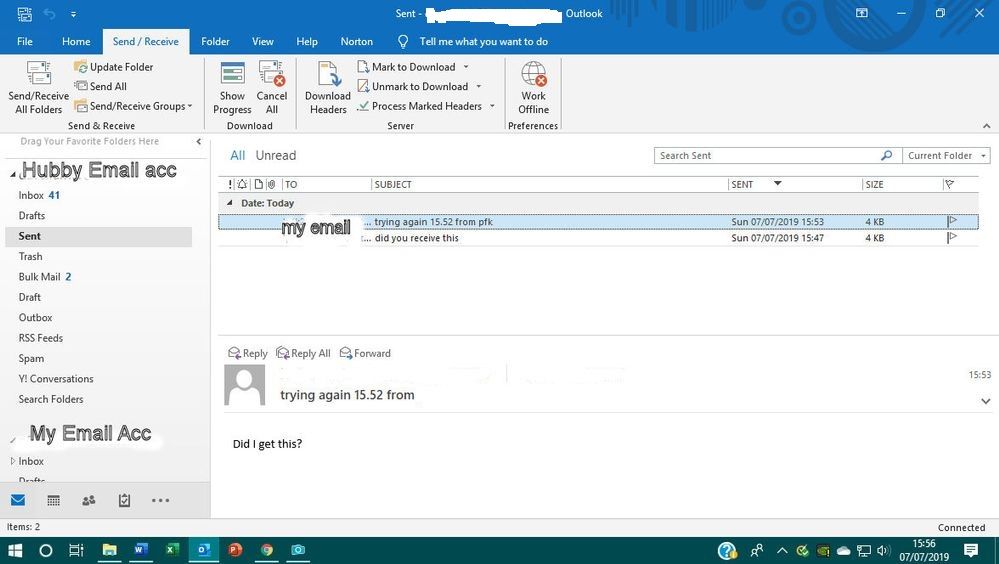The height and width of the screenshot is (564, 999).
Task: Open Show Progress dialog
Action: click(x=232, y=87)
